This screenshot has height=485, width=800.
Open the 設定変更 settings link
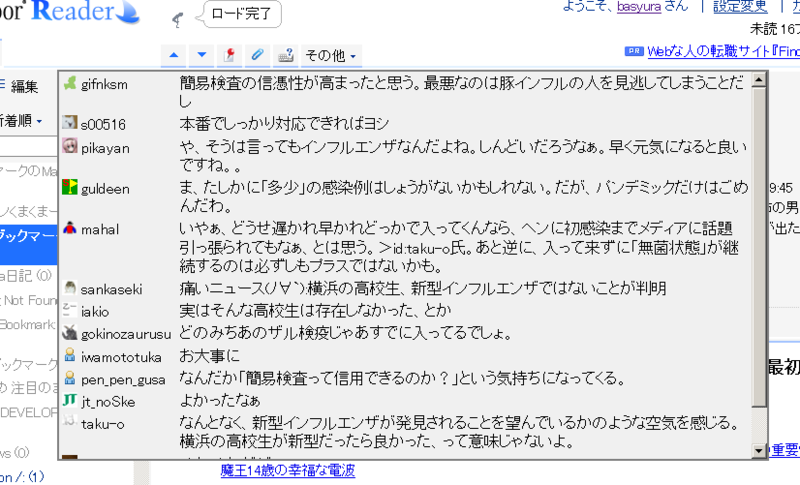[x=740, y=7]
